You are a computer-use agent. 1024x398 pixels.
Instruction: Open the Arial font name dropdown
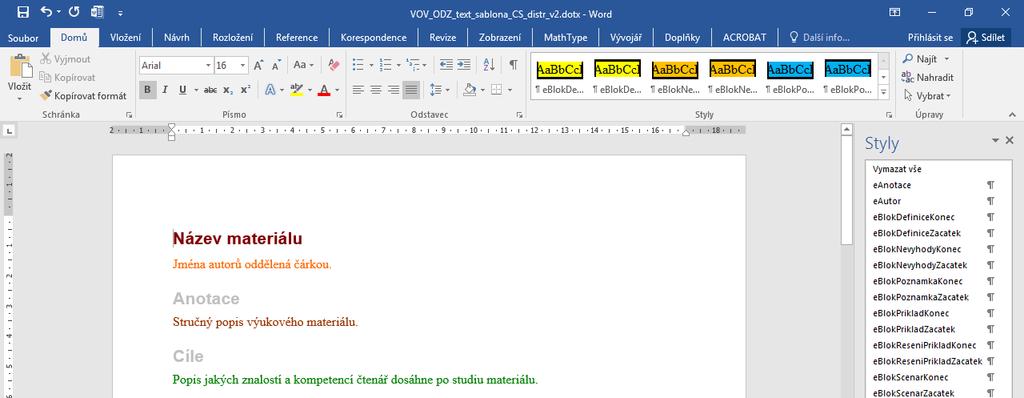tap(208, 65)
